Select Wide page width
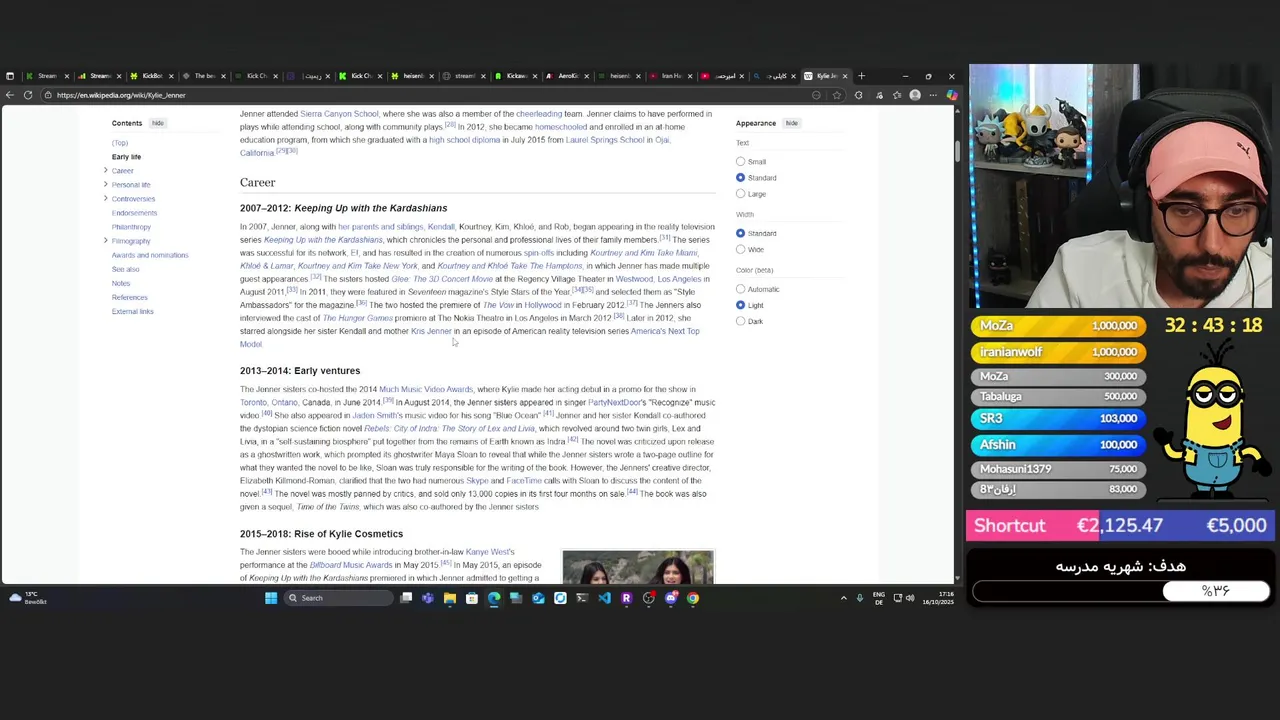Screen dimensions: 1280x720 click(x=741, y=249)
